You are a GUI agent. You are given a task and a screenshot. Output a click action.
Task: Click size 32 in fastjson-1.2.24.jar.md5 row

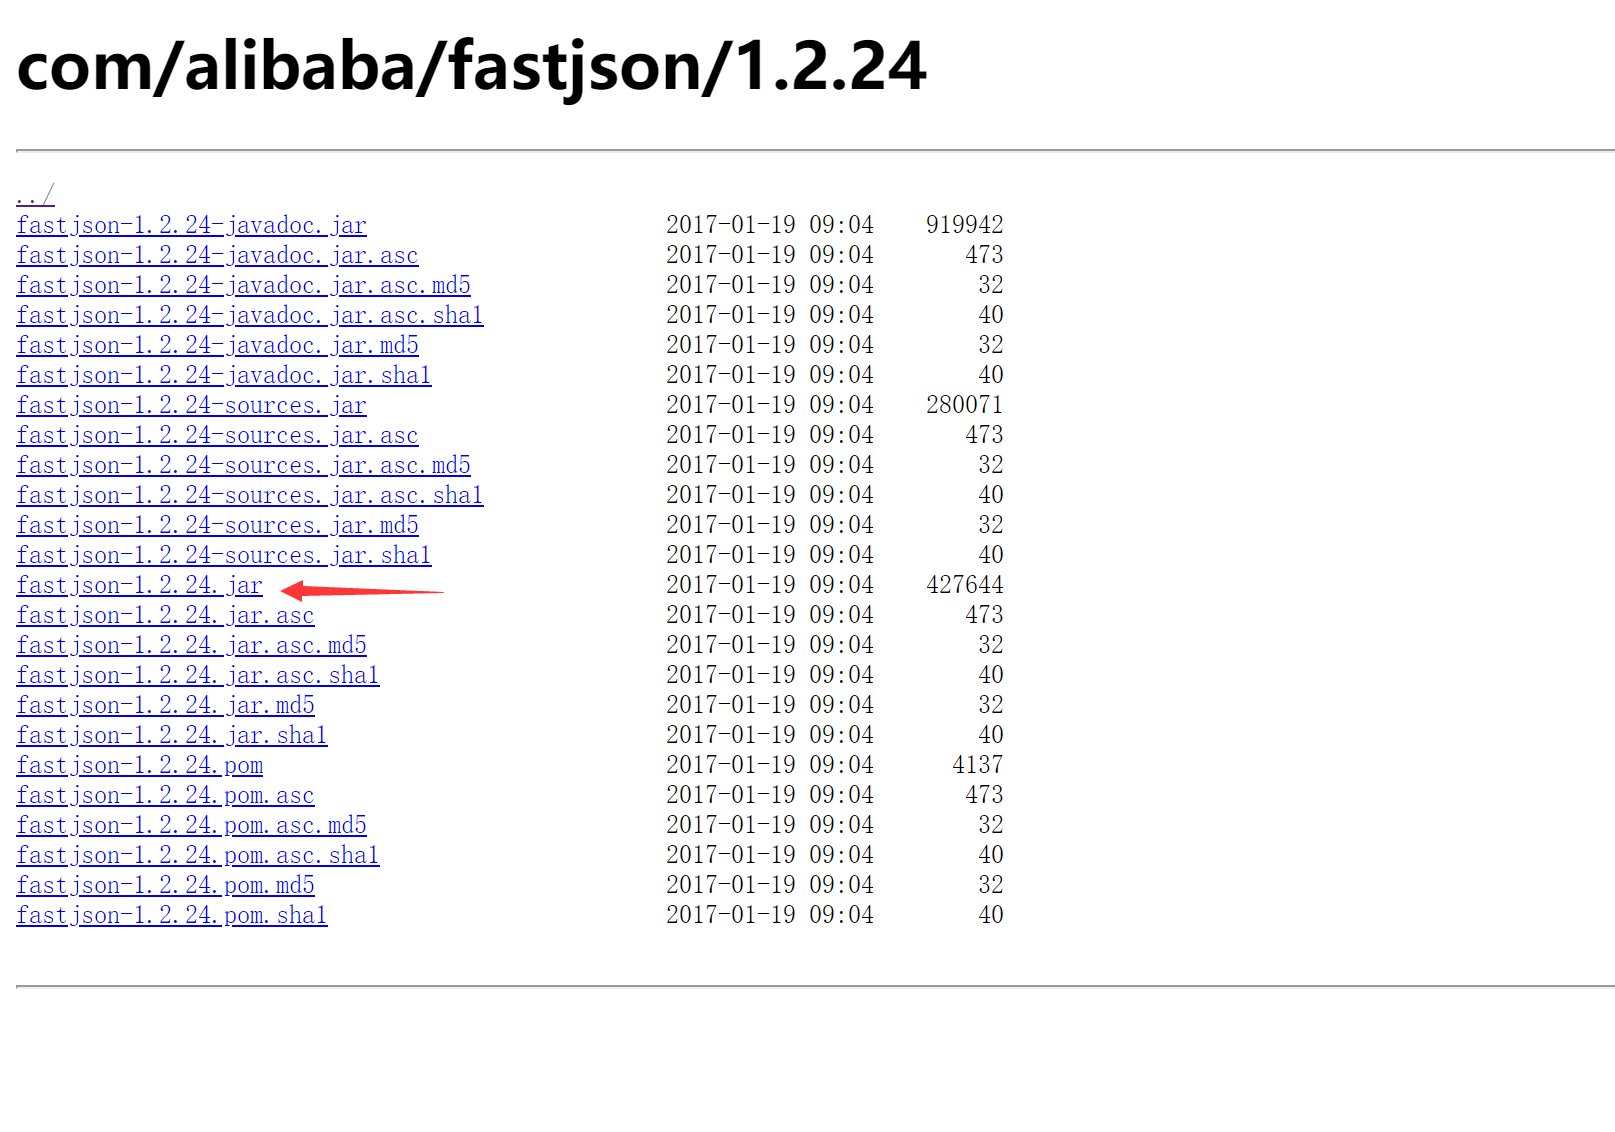pos(991,705)
